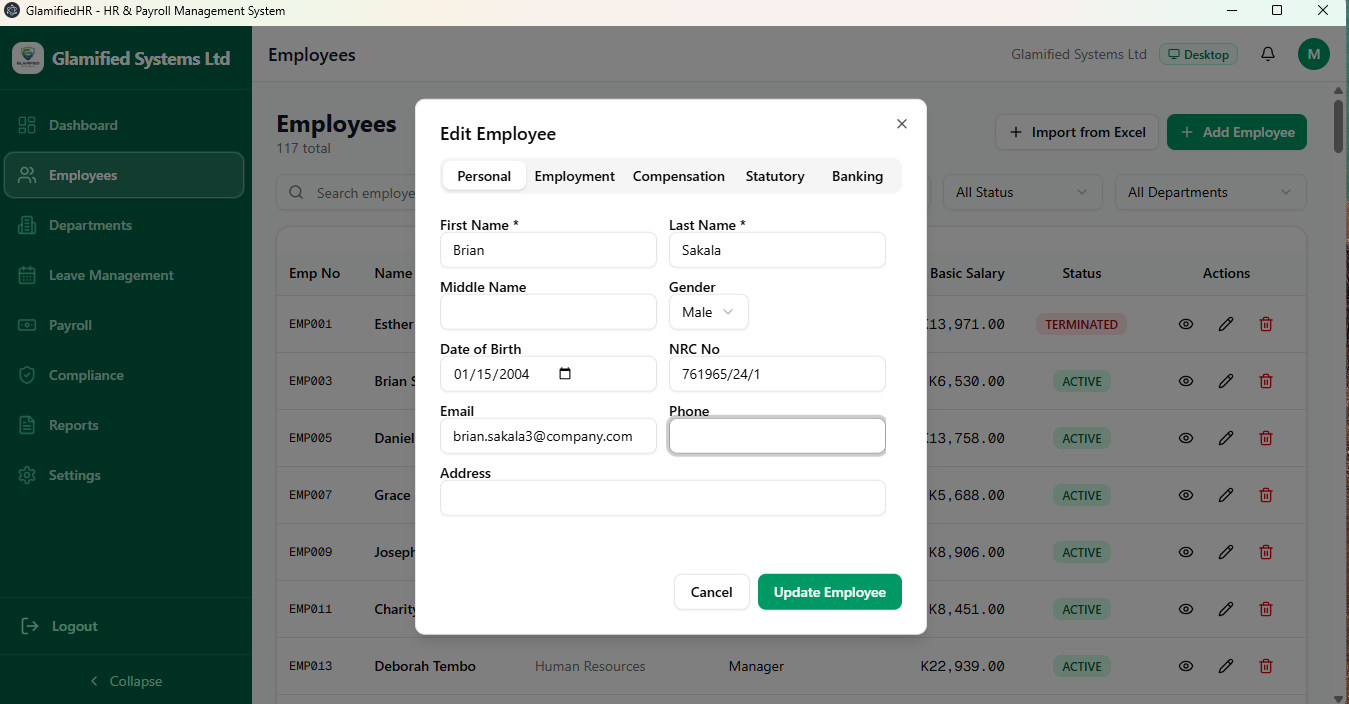The image size is (1349, 704).
Task: Open the Payroll section
Action: click(124, 325)
